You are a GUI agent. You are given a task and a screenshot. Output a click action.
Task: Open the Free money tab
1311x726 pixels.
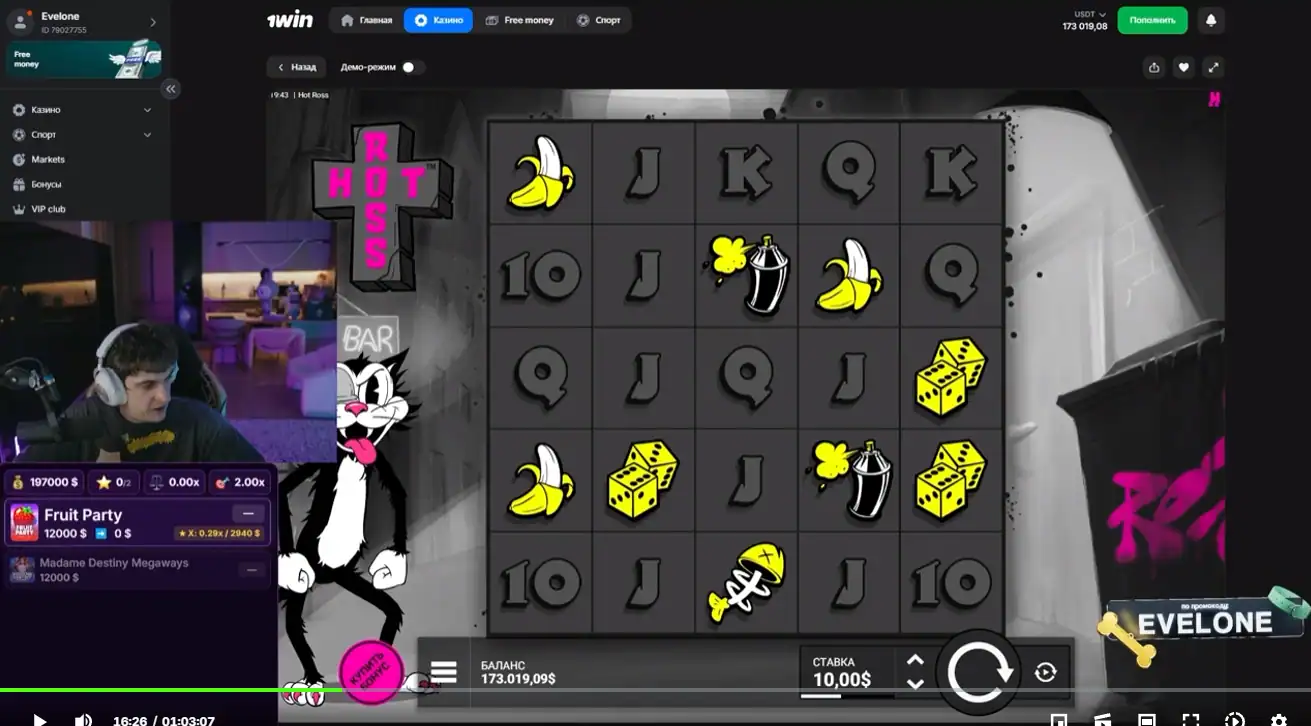(519, 20)
